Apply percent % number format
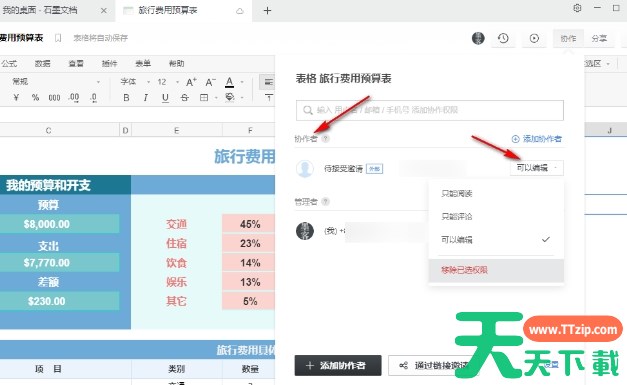 36,98
